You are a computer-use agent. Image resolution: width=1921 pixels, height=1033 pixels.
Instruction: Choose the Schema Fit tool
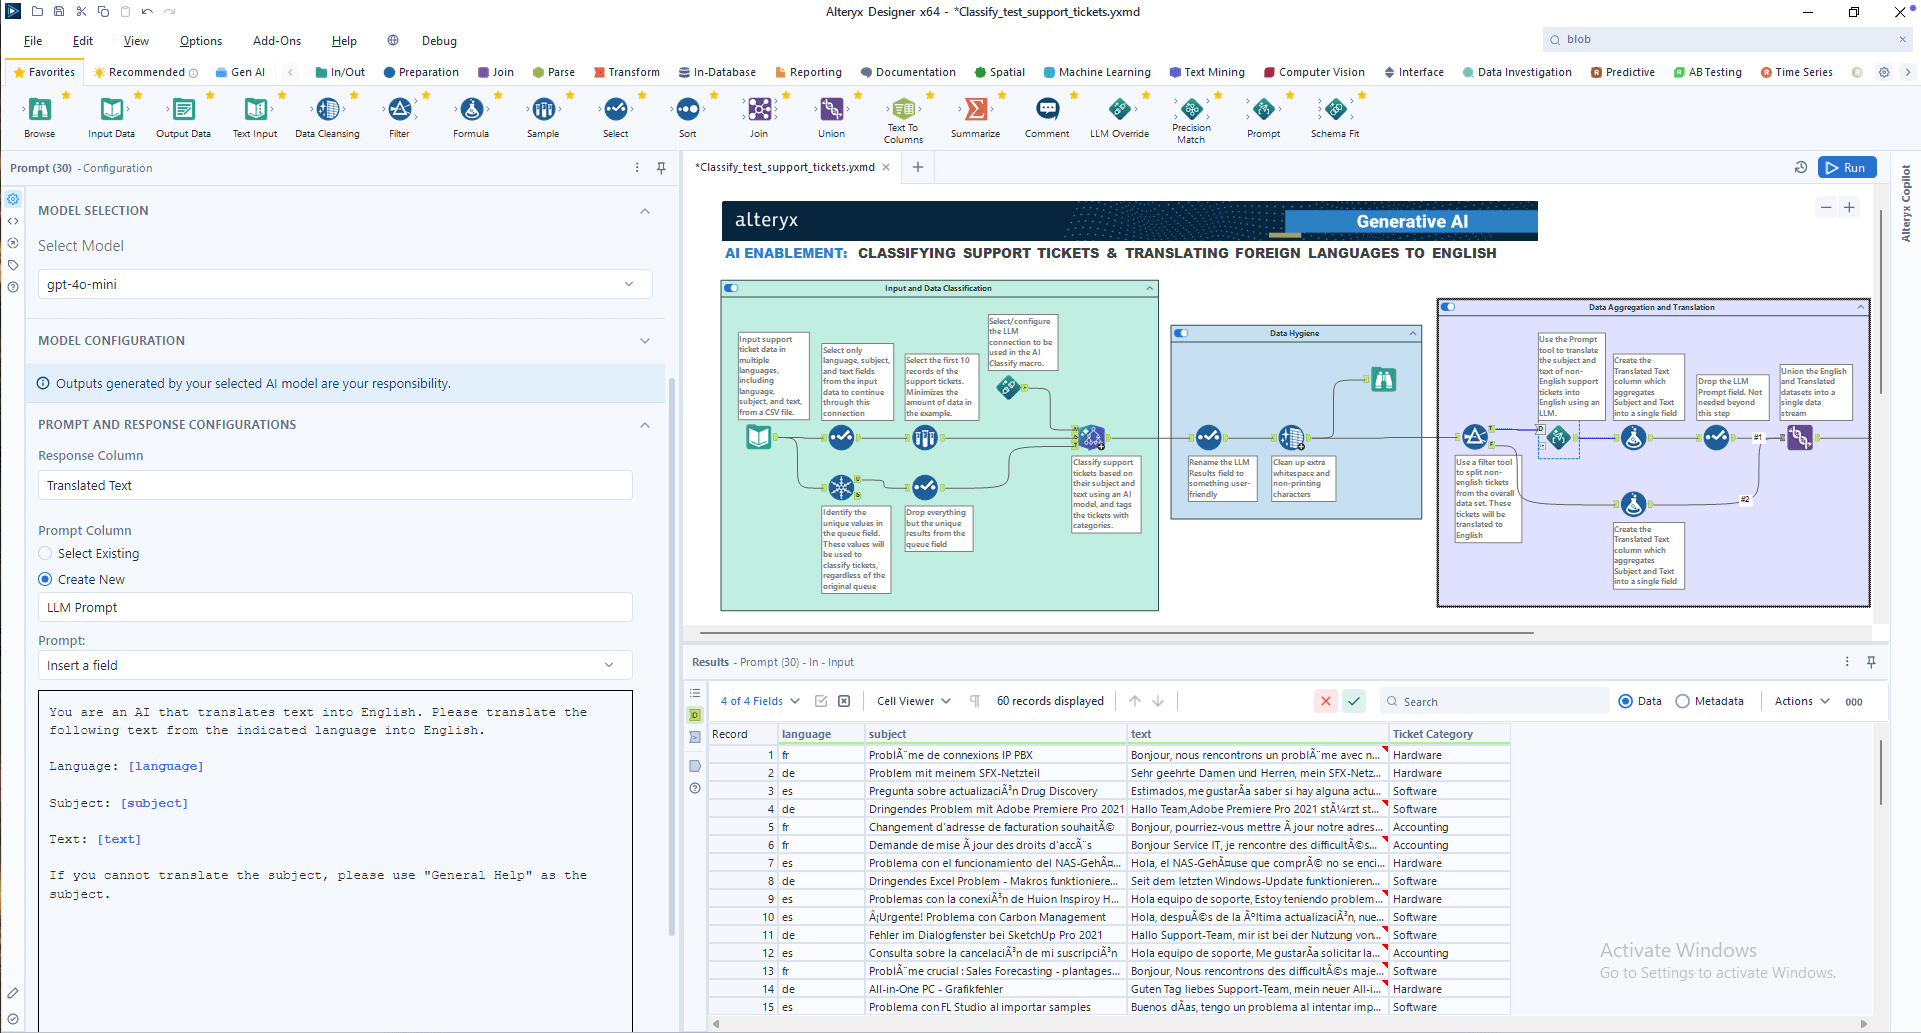(1335, 109)
